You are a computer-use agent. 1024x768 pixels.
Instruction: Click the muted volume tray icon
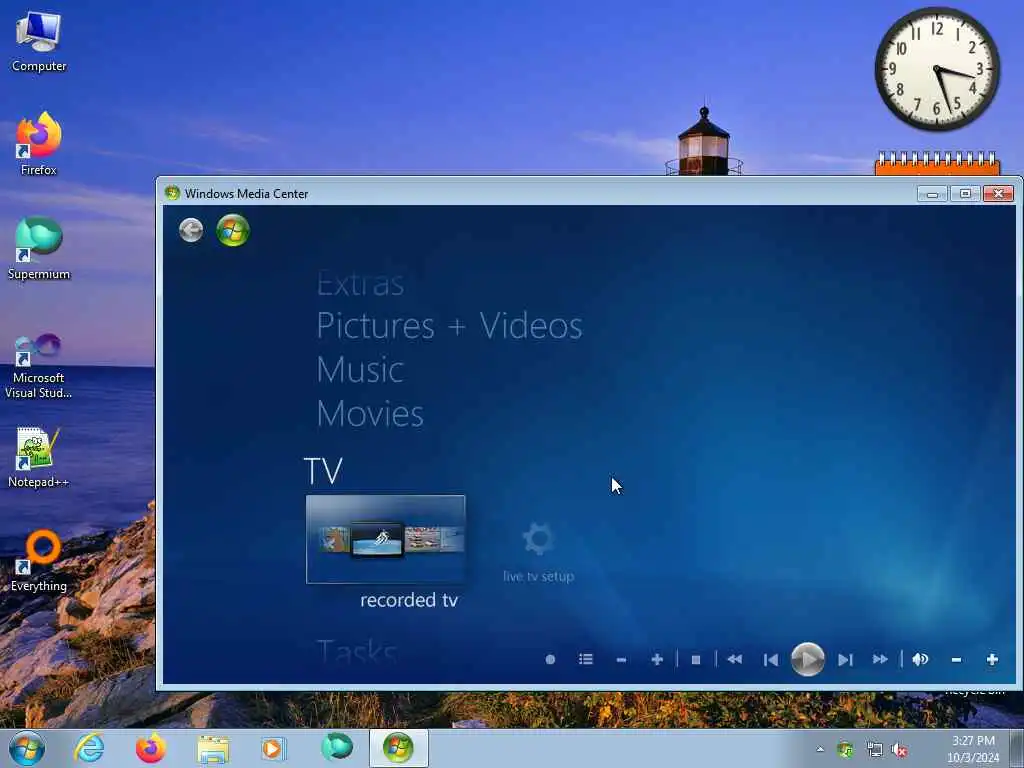click(900, 750)
